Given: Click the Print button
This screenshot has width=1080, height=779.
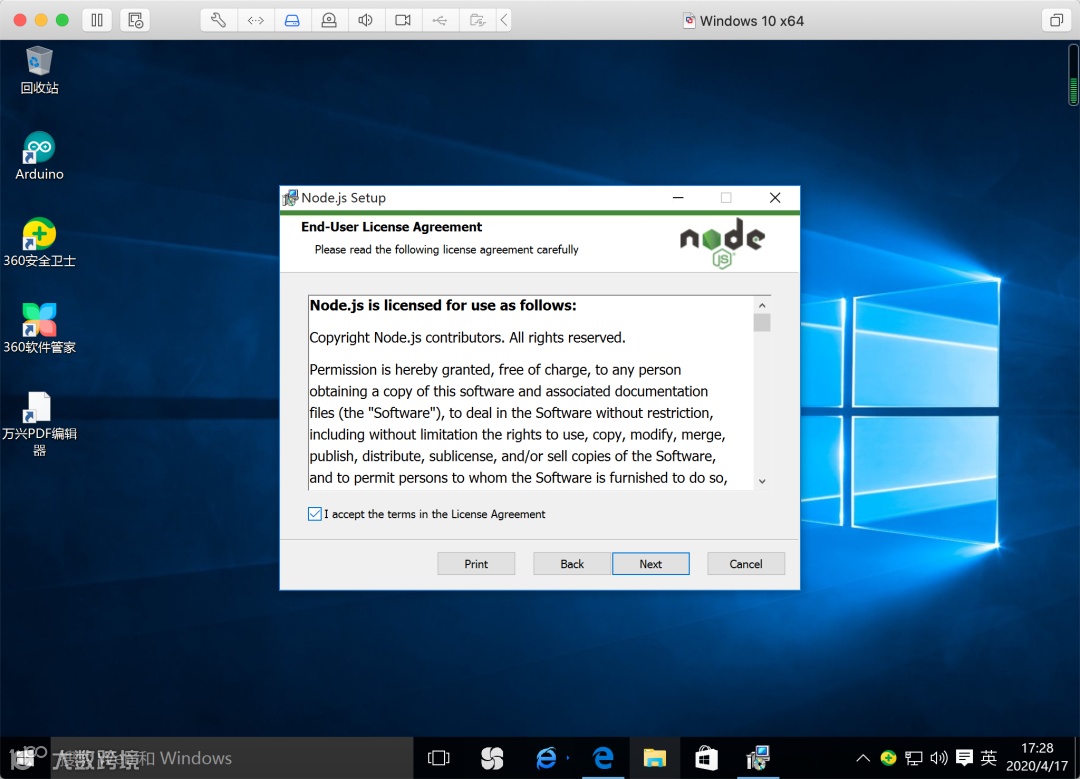Looking at the screenshot, I should [x=476, y=563].
